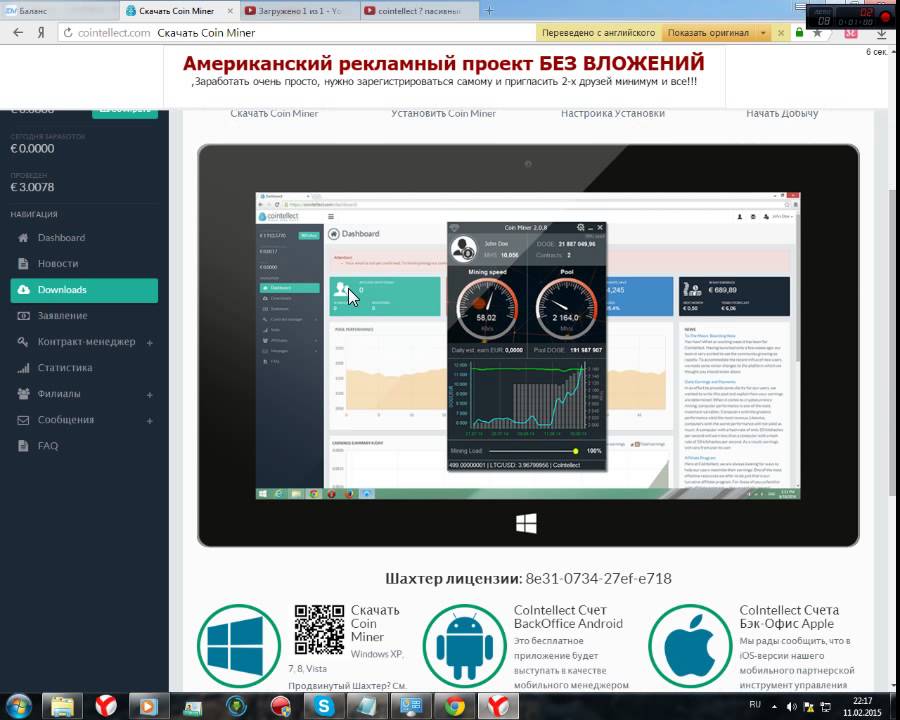The height and width of the screenshot is (720, 900).
Task: Click the Заявление money icon
Action: pos(23,316)
